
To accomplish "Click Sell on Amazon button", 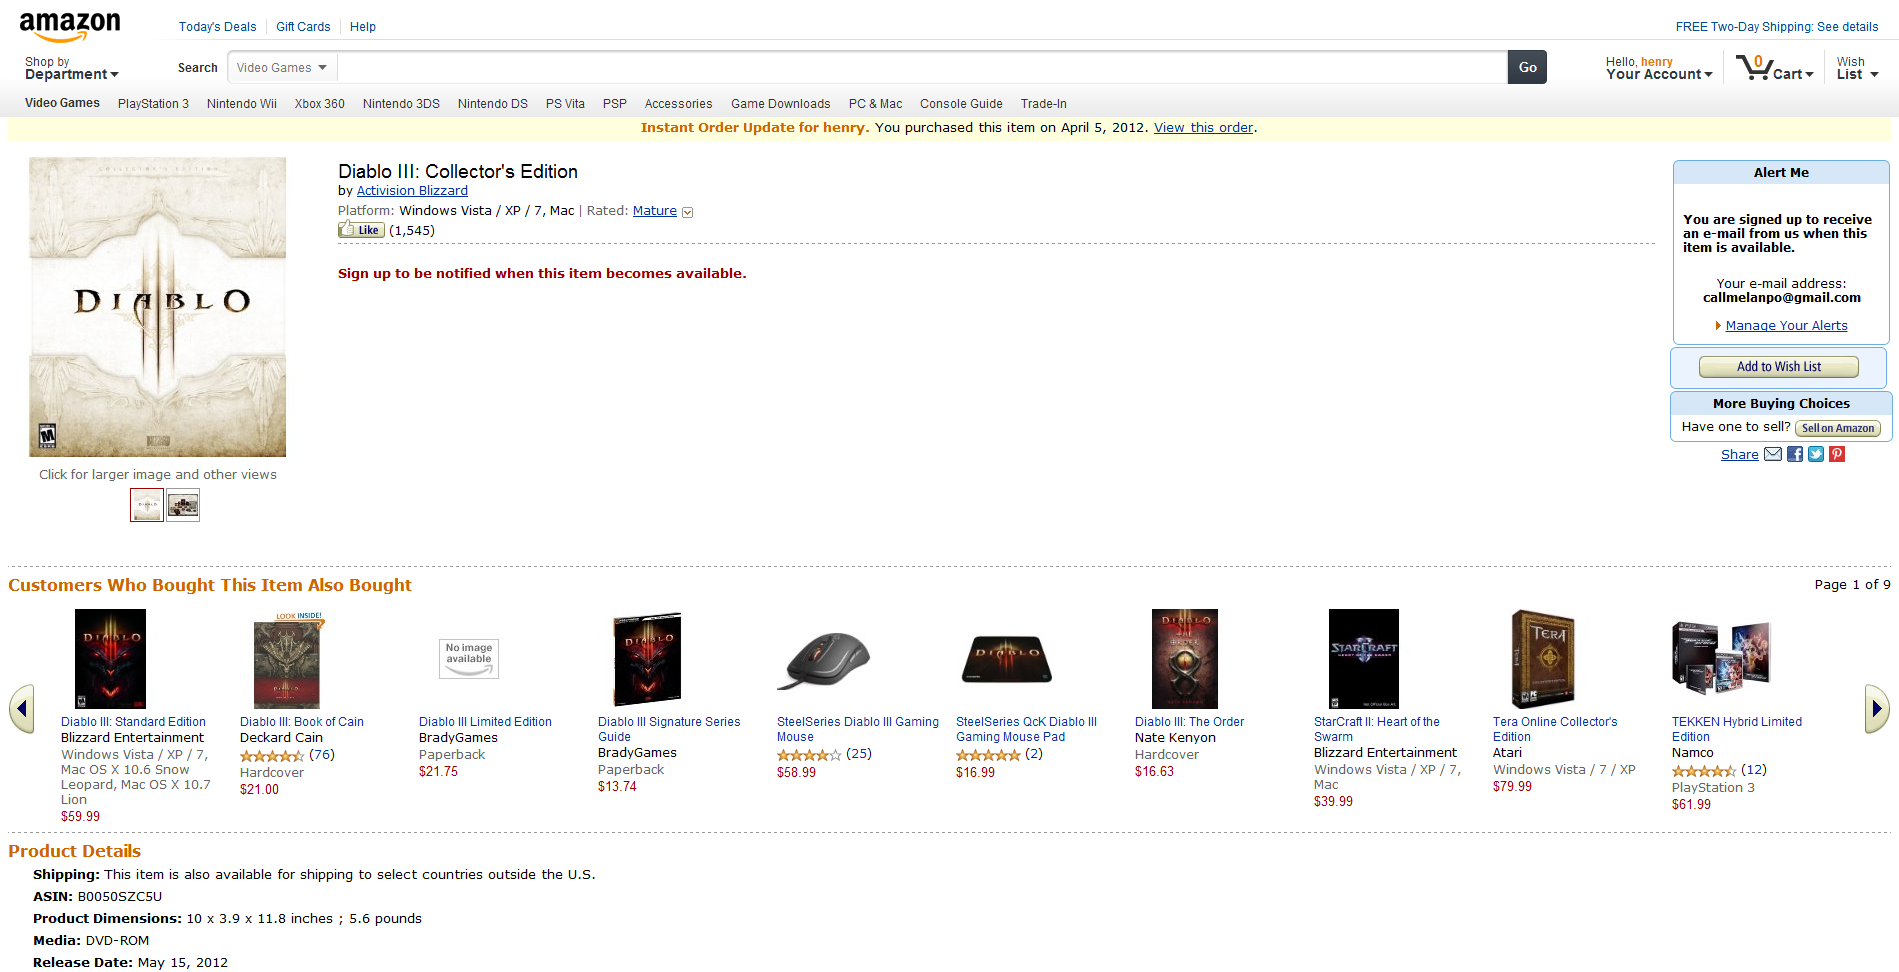I will coord(1838,428).
